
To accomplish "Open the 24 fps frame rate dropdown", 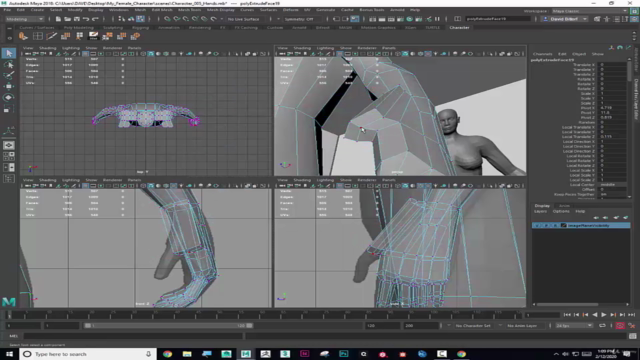I will 574,326.
